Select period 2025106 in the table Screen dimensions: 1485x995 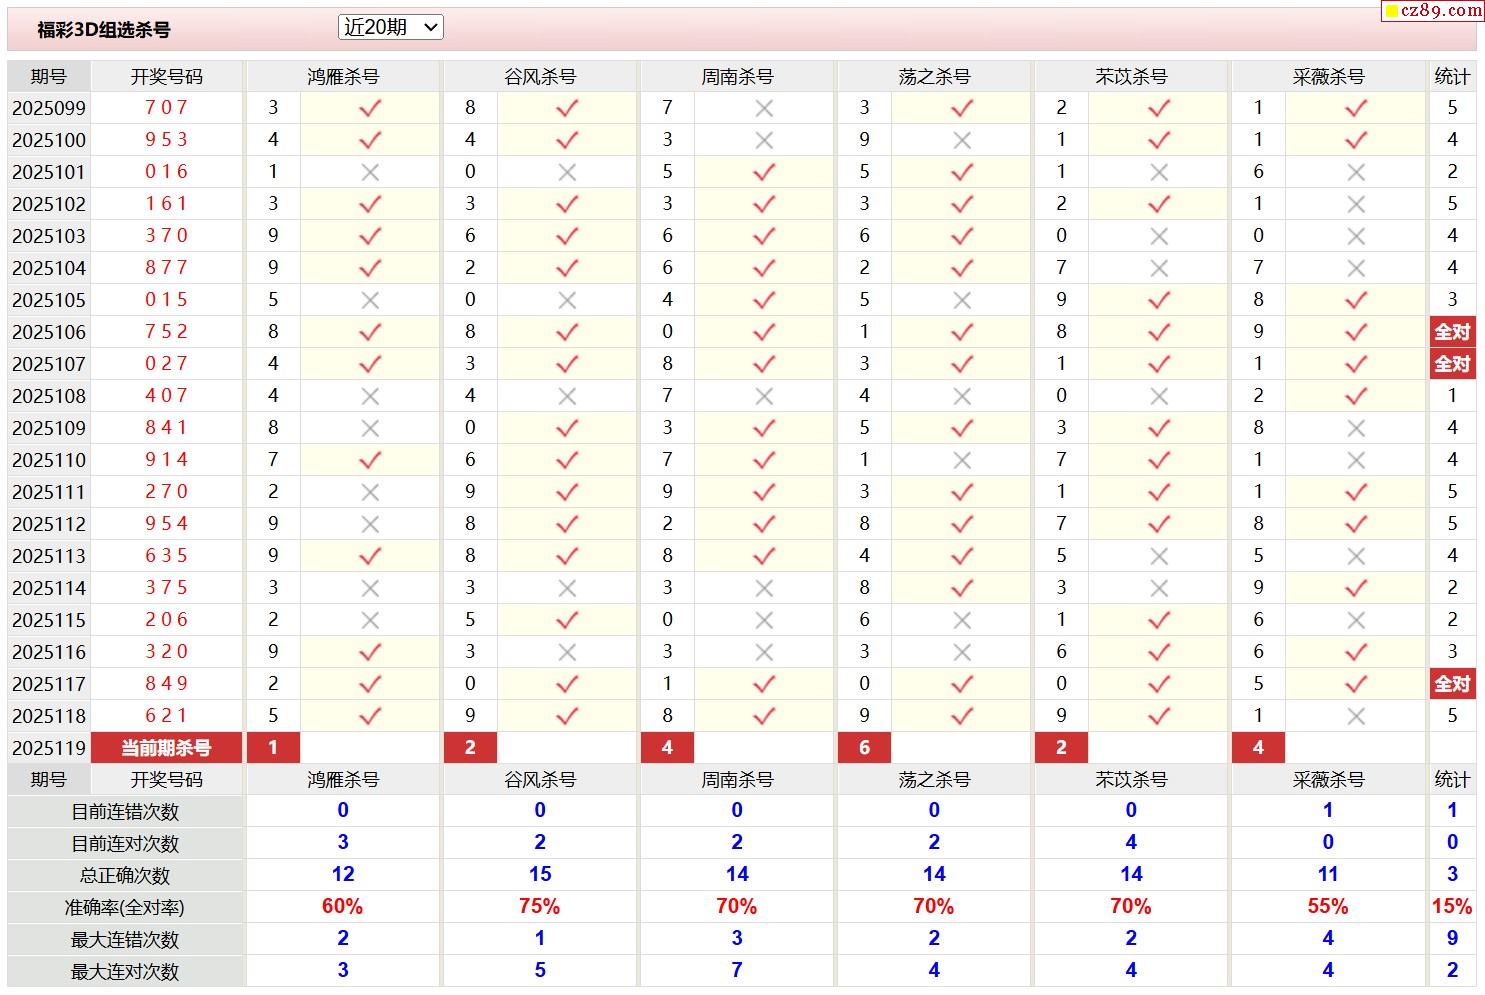49,332
